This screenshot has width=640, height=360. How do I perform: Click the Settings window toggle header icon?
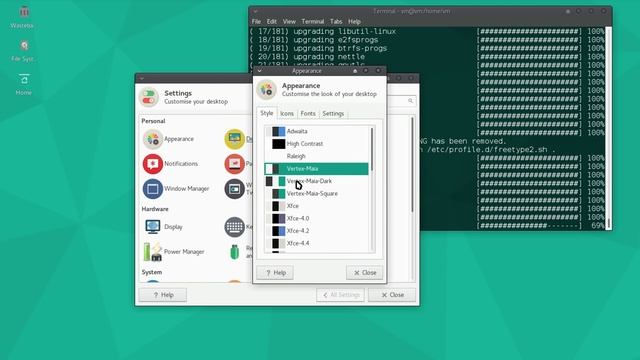149,97
